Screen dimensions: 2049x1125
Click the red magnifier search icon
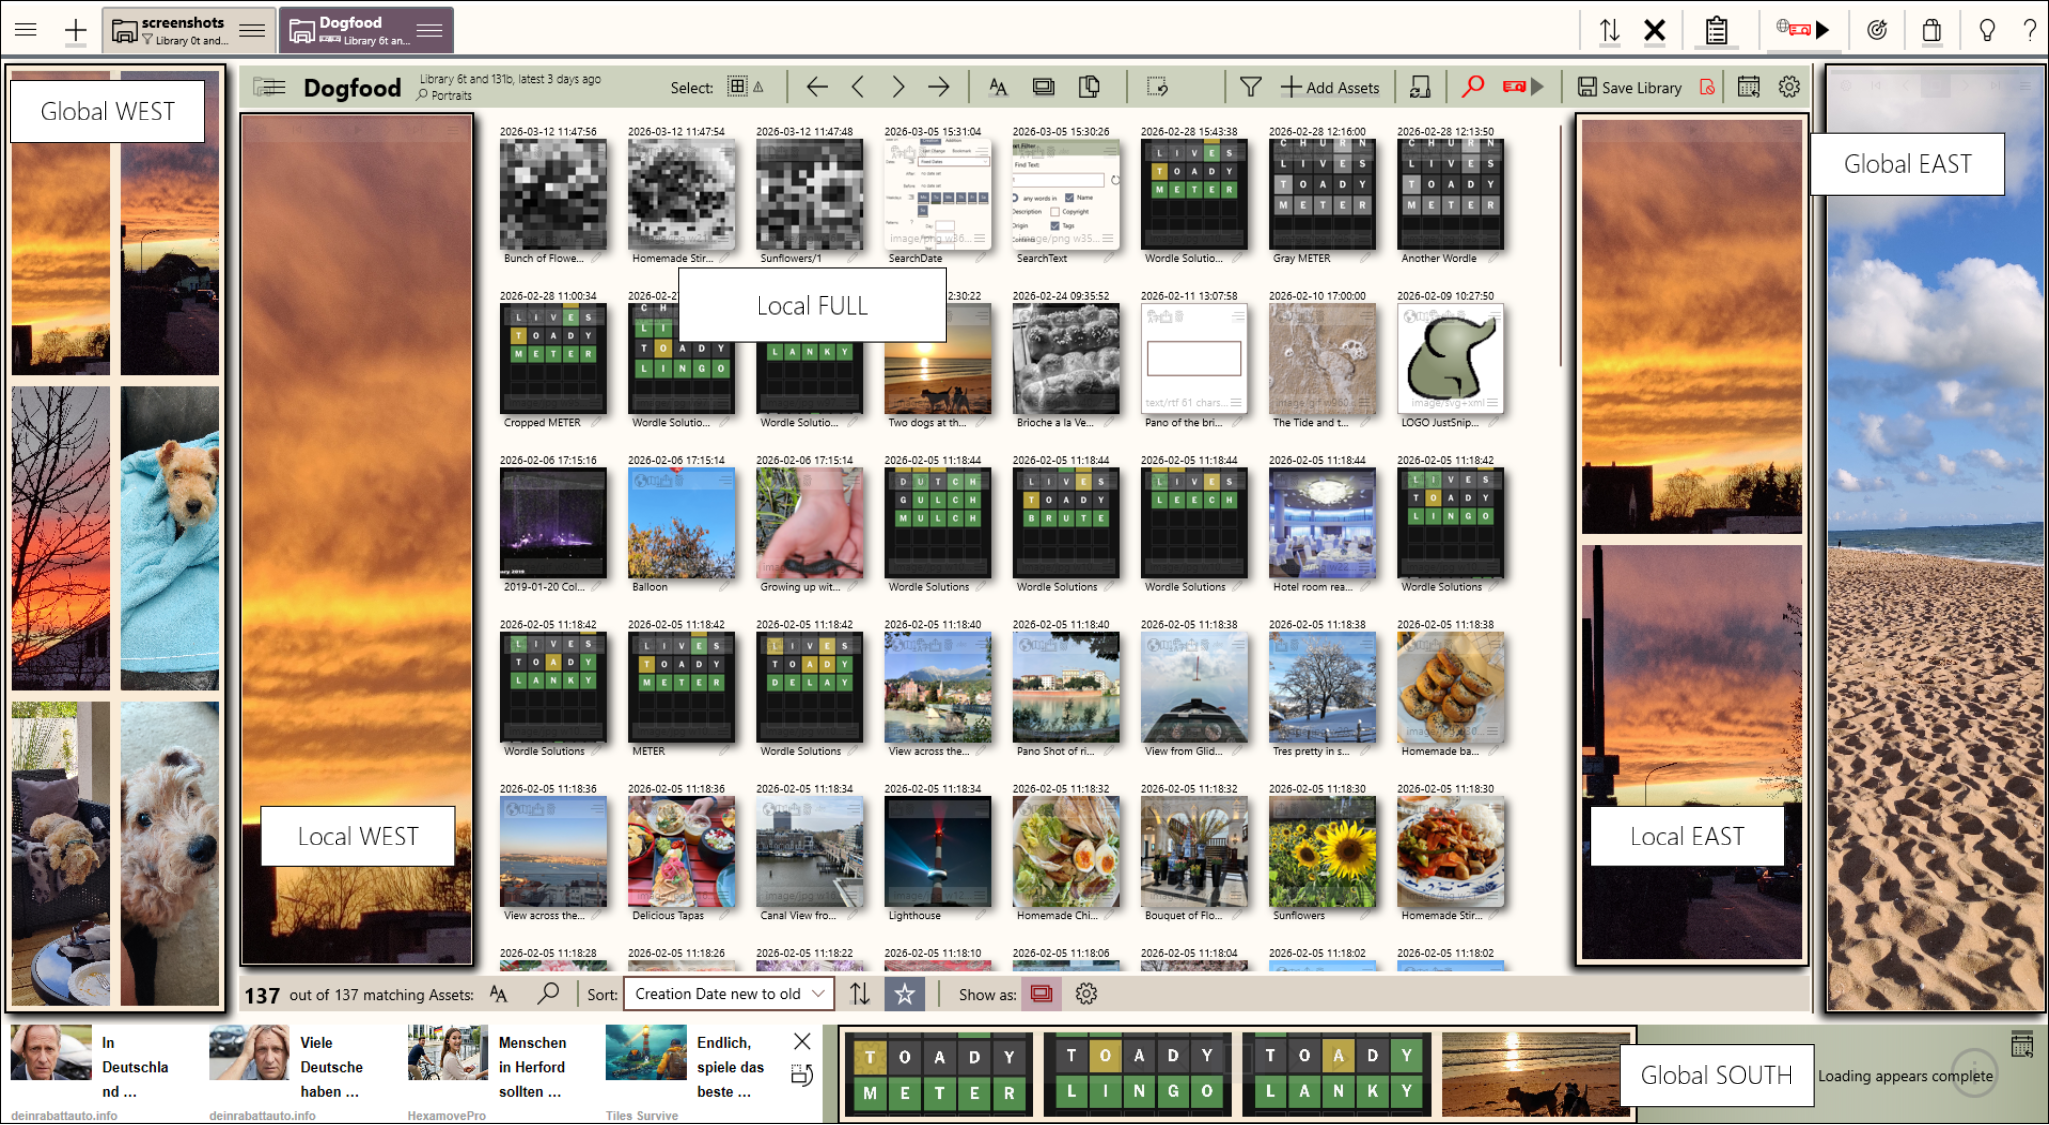1472,88
